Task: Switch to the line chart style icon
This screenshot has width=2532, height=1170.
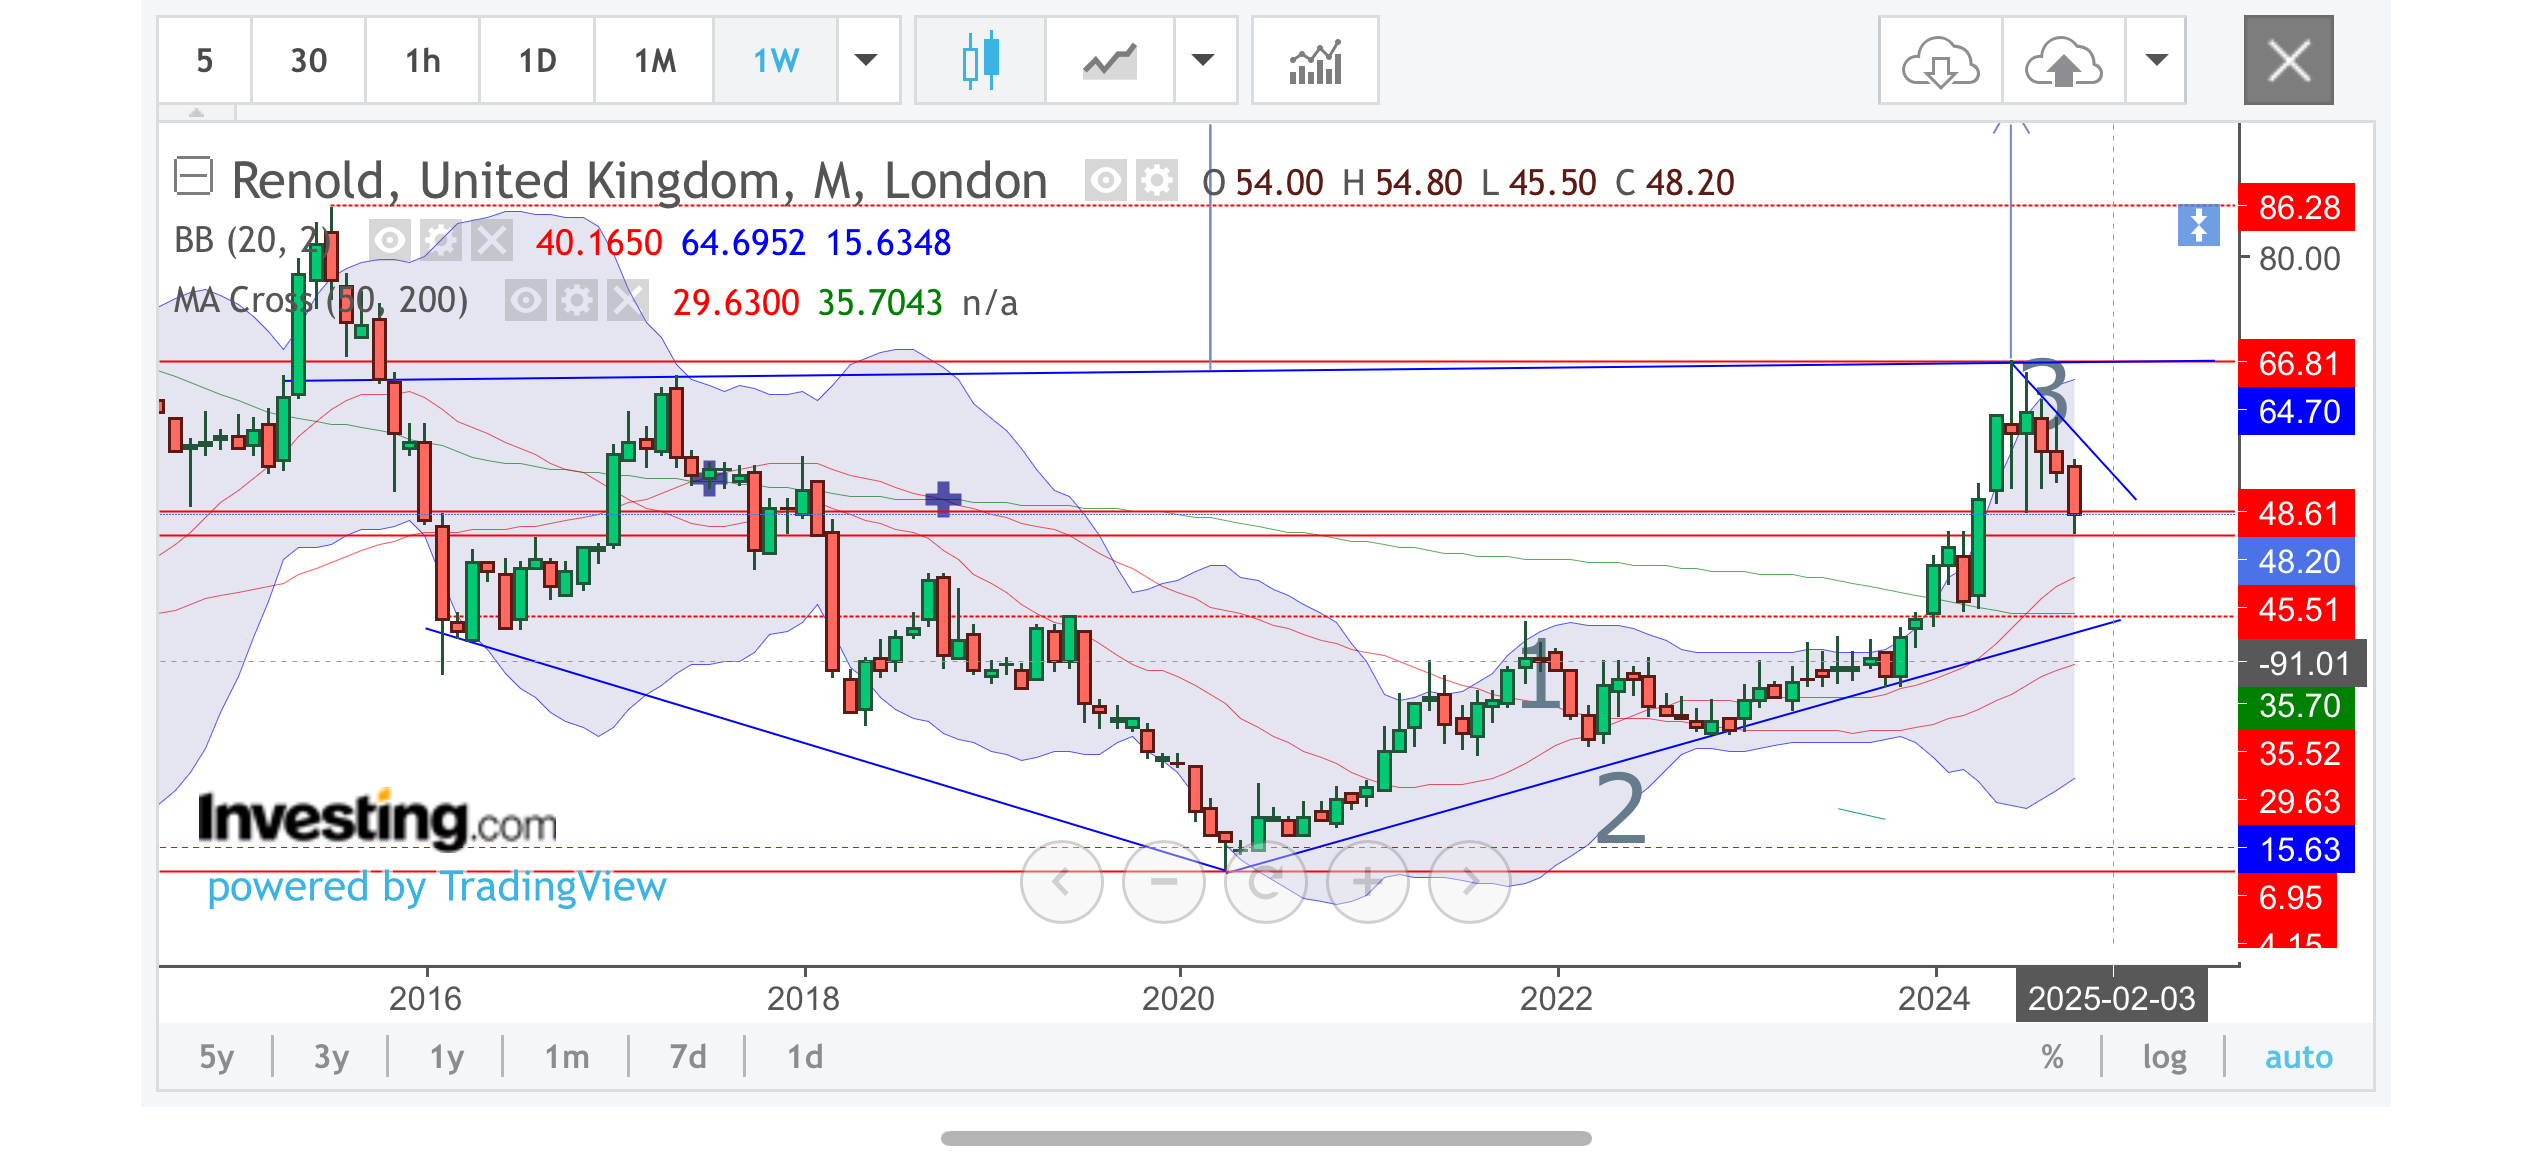Action: coord(1110,61)
